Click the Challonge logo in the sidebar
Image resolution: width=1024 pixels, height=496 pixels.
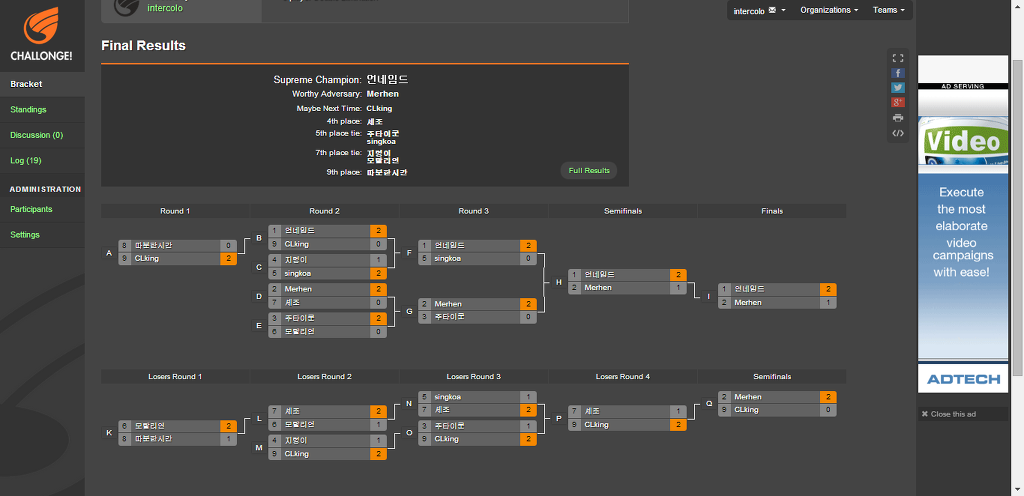(41, 34)
